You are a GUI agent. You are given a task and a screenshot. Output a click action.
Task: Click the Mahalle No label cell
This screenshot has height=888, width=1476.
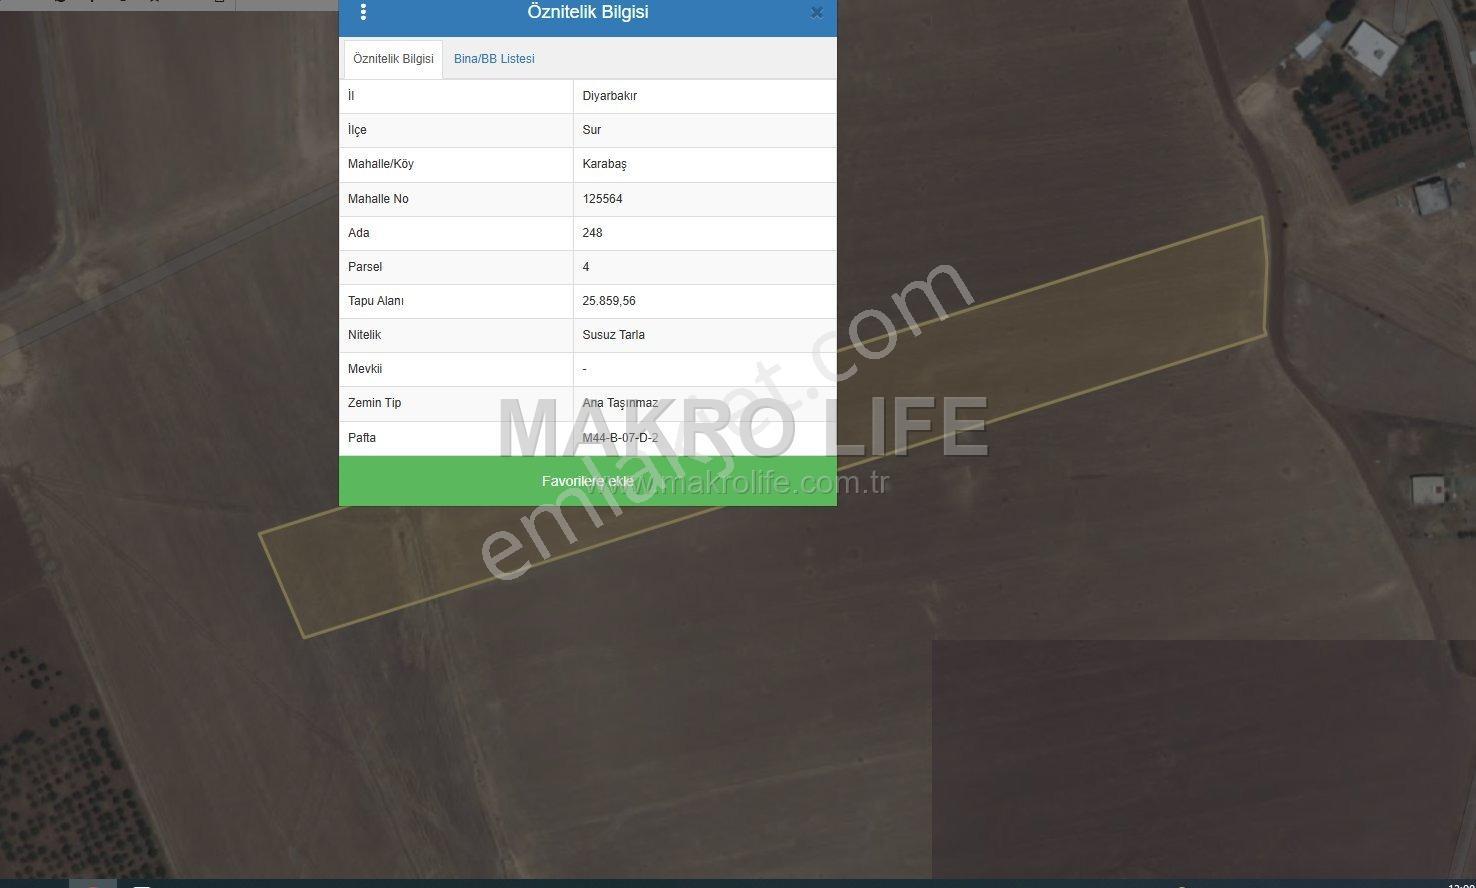(x=456, y=199)
